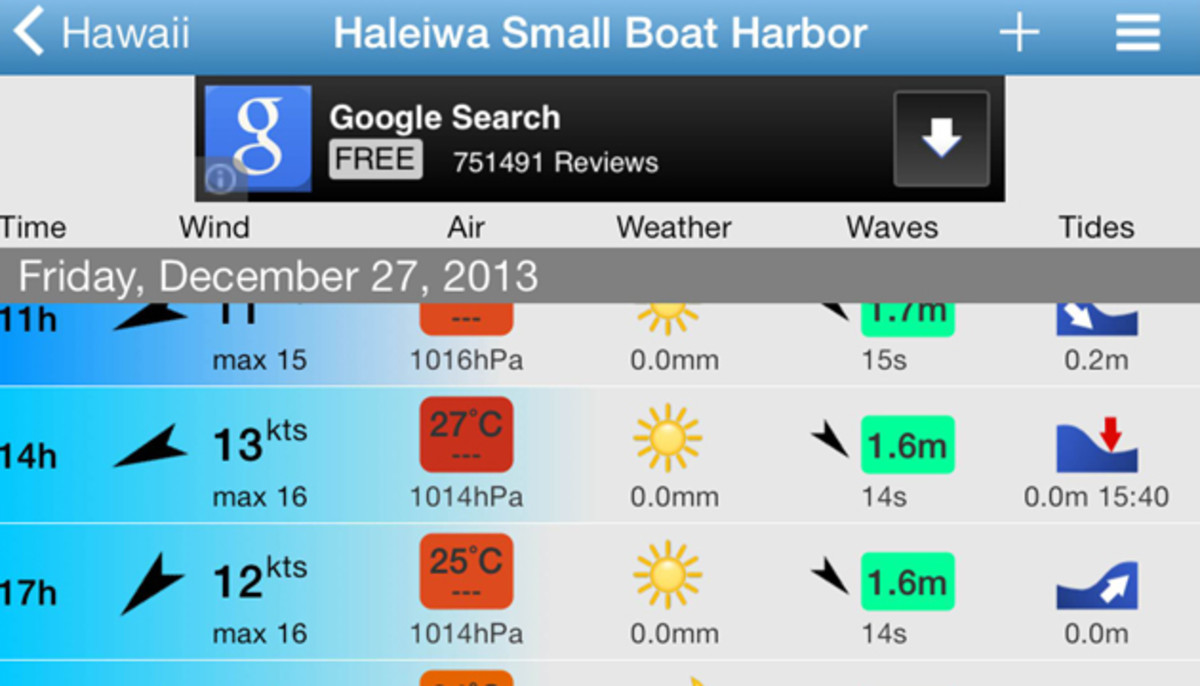The image size is (1200, 686).
Task: Tap the Haleiwa Small Boat Harbor title
Action: (x=598, y=32)
